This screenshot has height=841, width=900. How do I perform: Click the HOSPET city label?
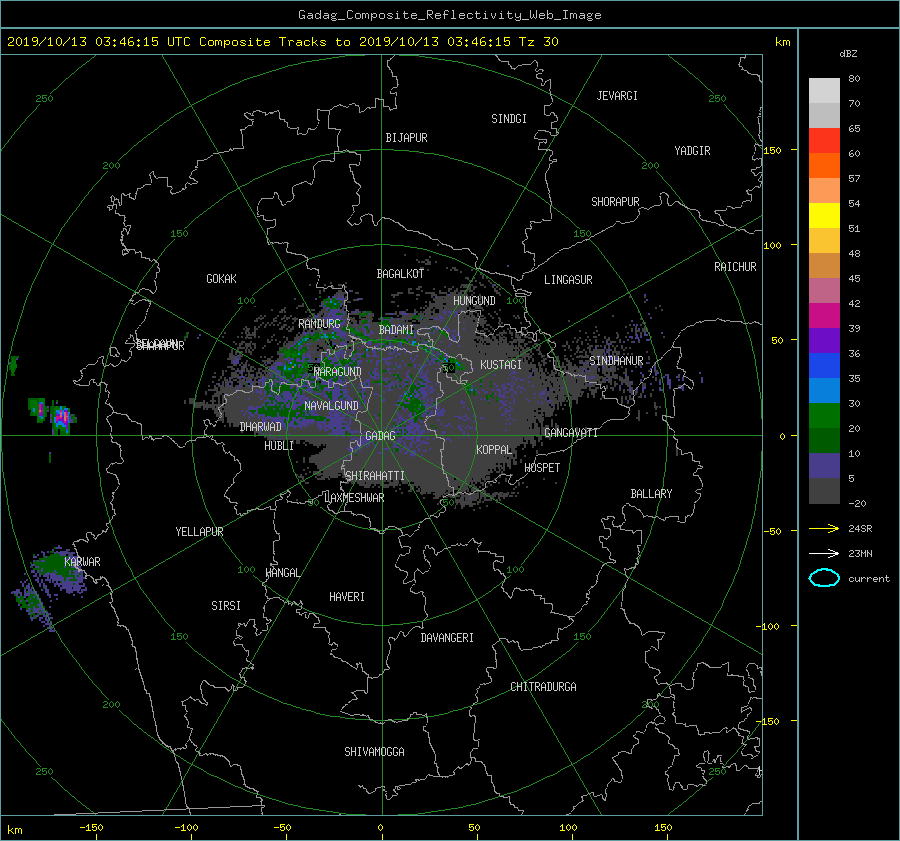click(542, 468)
